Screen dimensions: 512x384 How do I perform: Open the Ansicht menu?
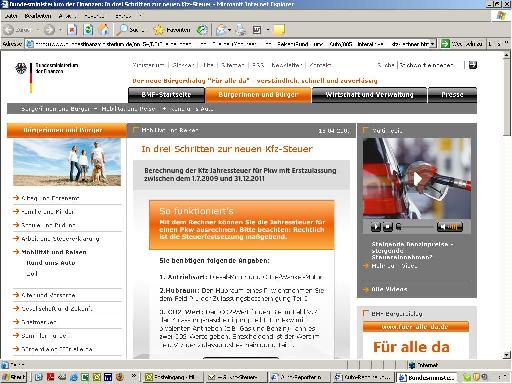[68, 16]
